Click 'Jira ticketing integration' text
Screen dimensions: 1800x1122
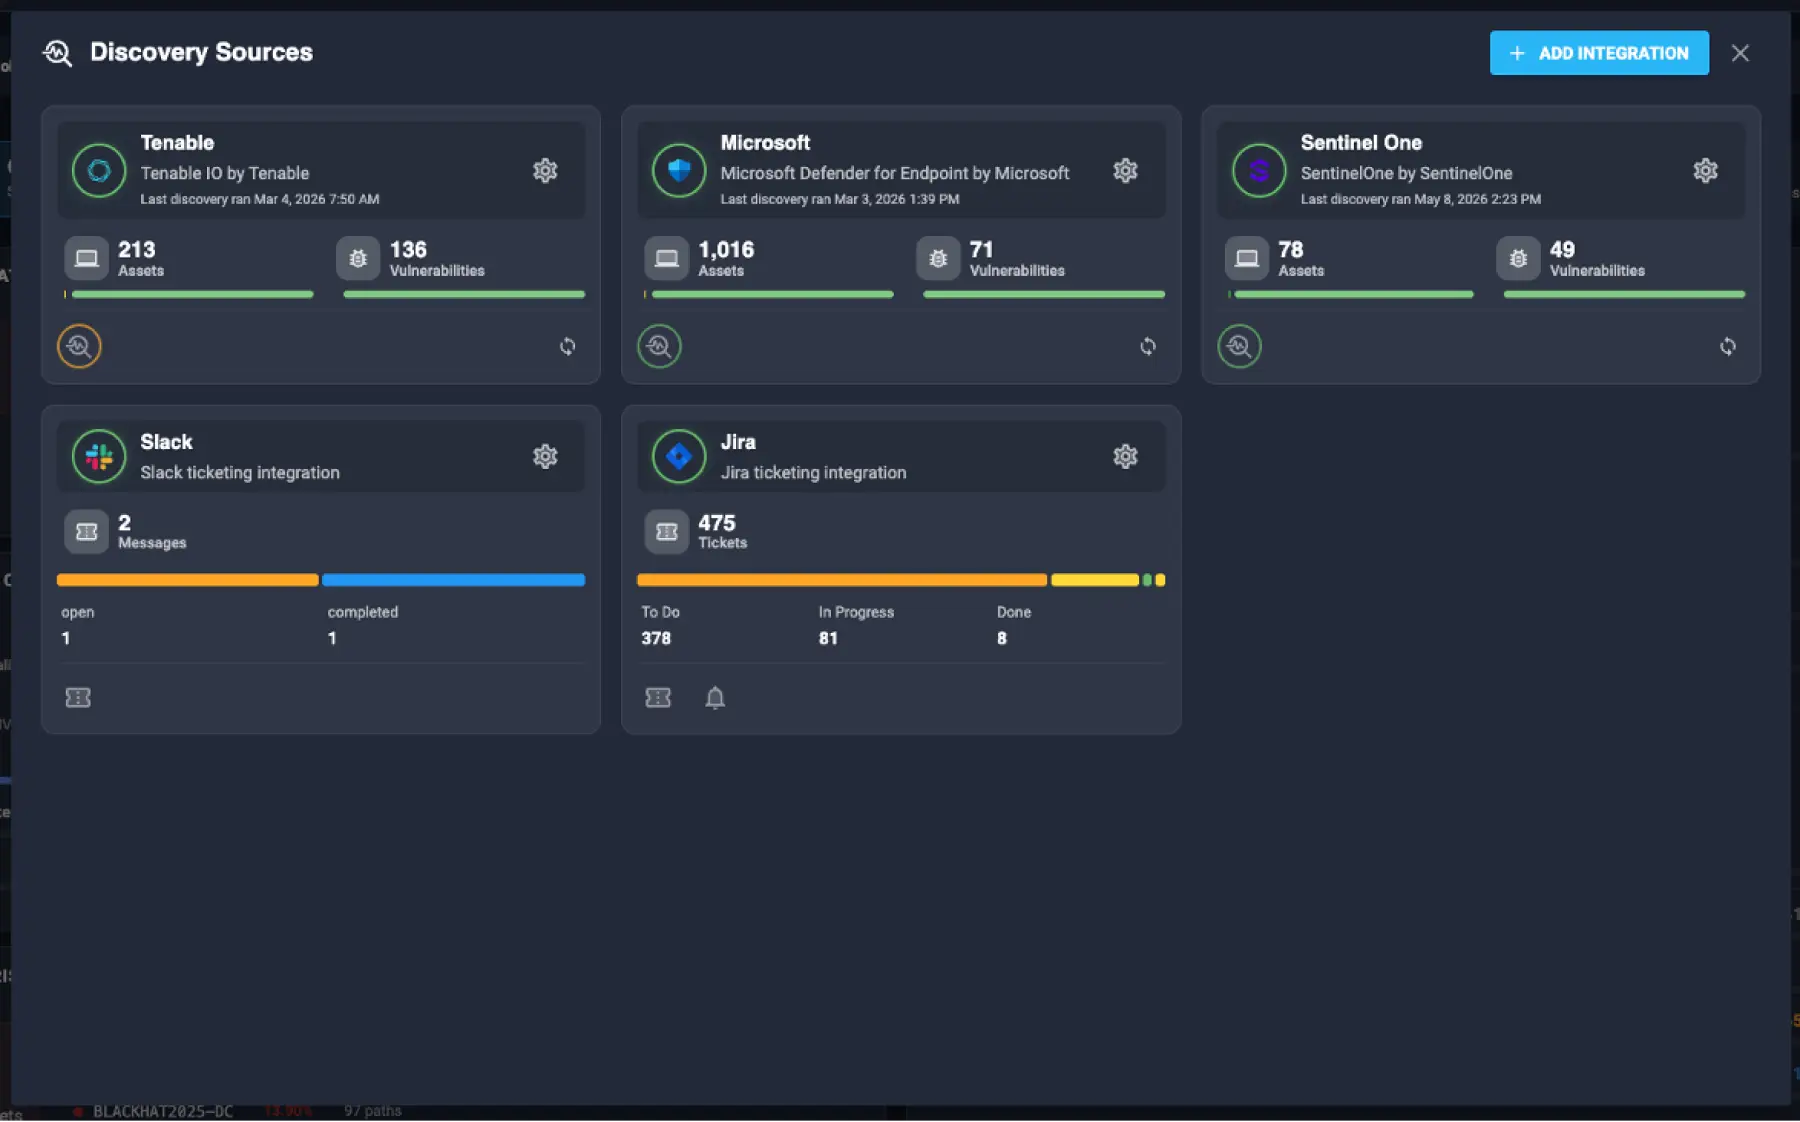pos(813,472)
